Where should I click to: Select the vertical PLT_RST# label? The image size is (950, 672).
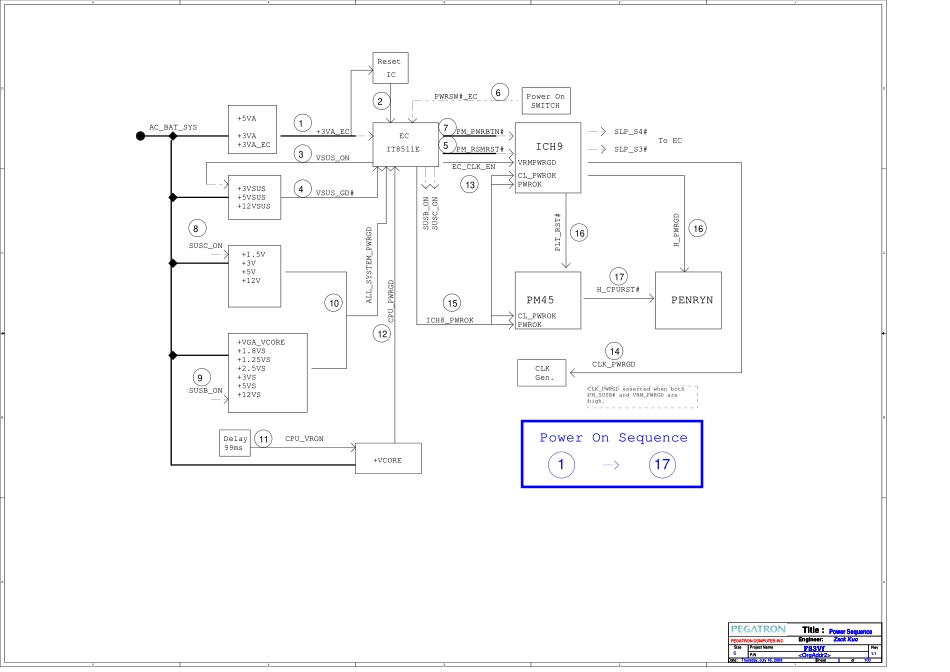(557, 232)
